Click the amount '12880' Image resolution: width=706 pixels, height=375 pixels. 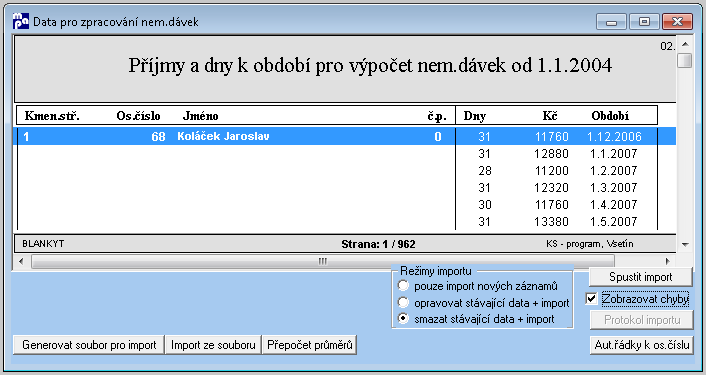click(551, 154)
